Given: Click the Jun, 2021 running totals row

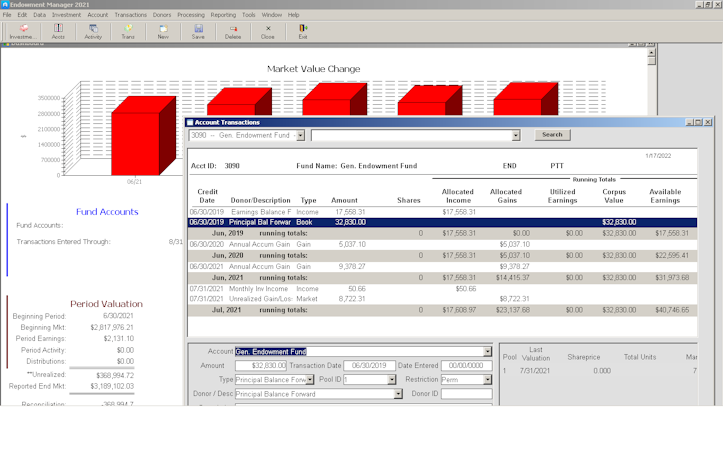Looking at the screenshot, I should 442,278.
